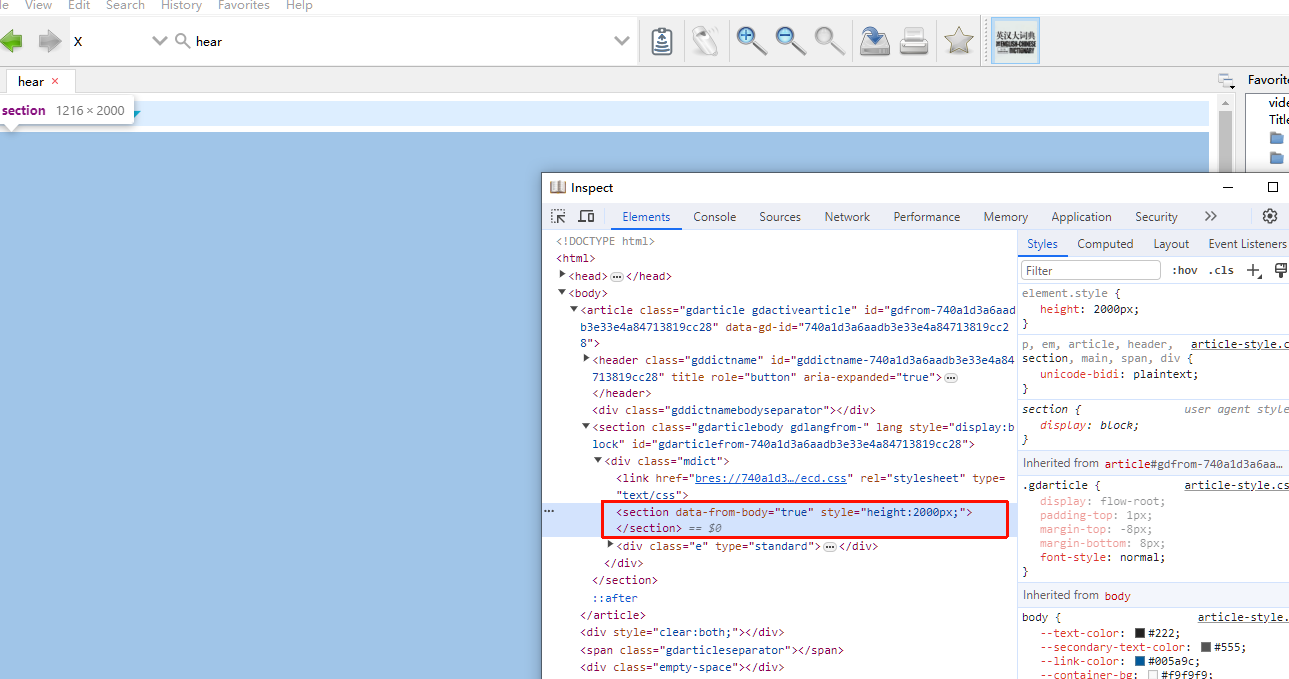Image resolution: width=1289 pixels, height=679 pixels.
Task: Click the Zoom In magnifier icon
Action: click(x=751, y=41)
